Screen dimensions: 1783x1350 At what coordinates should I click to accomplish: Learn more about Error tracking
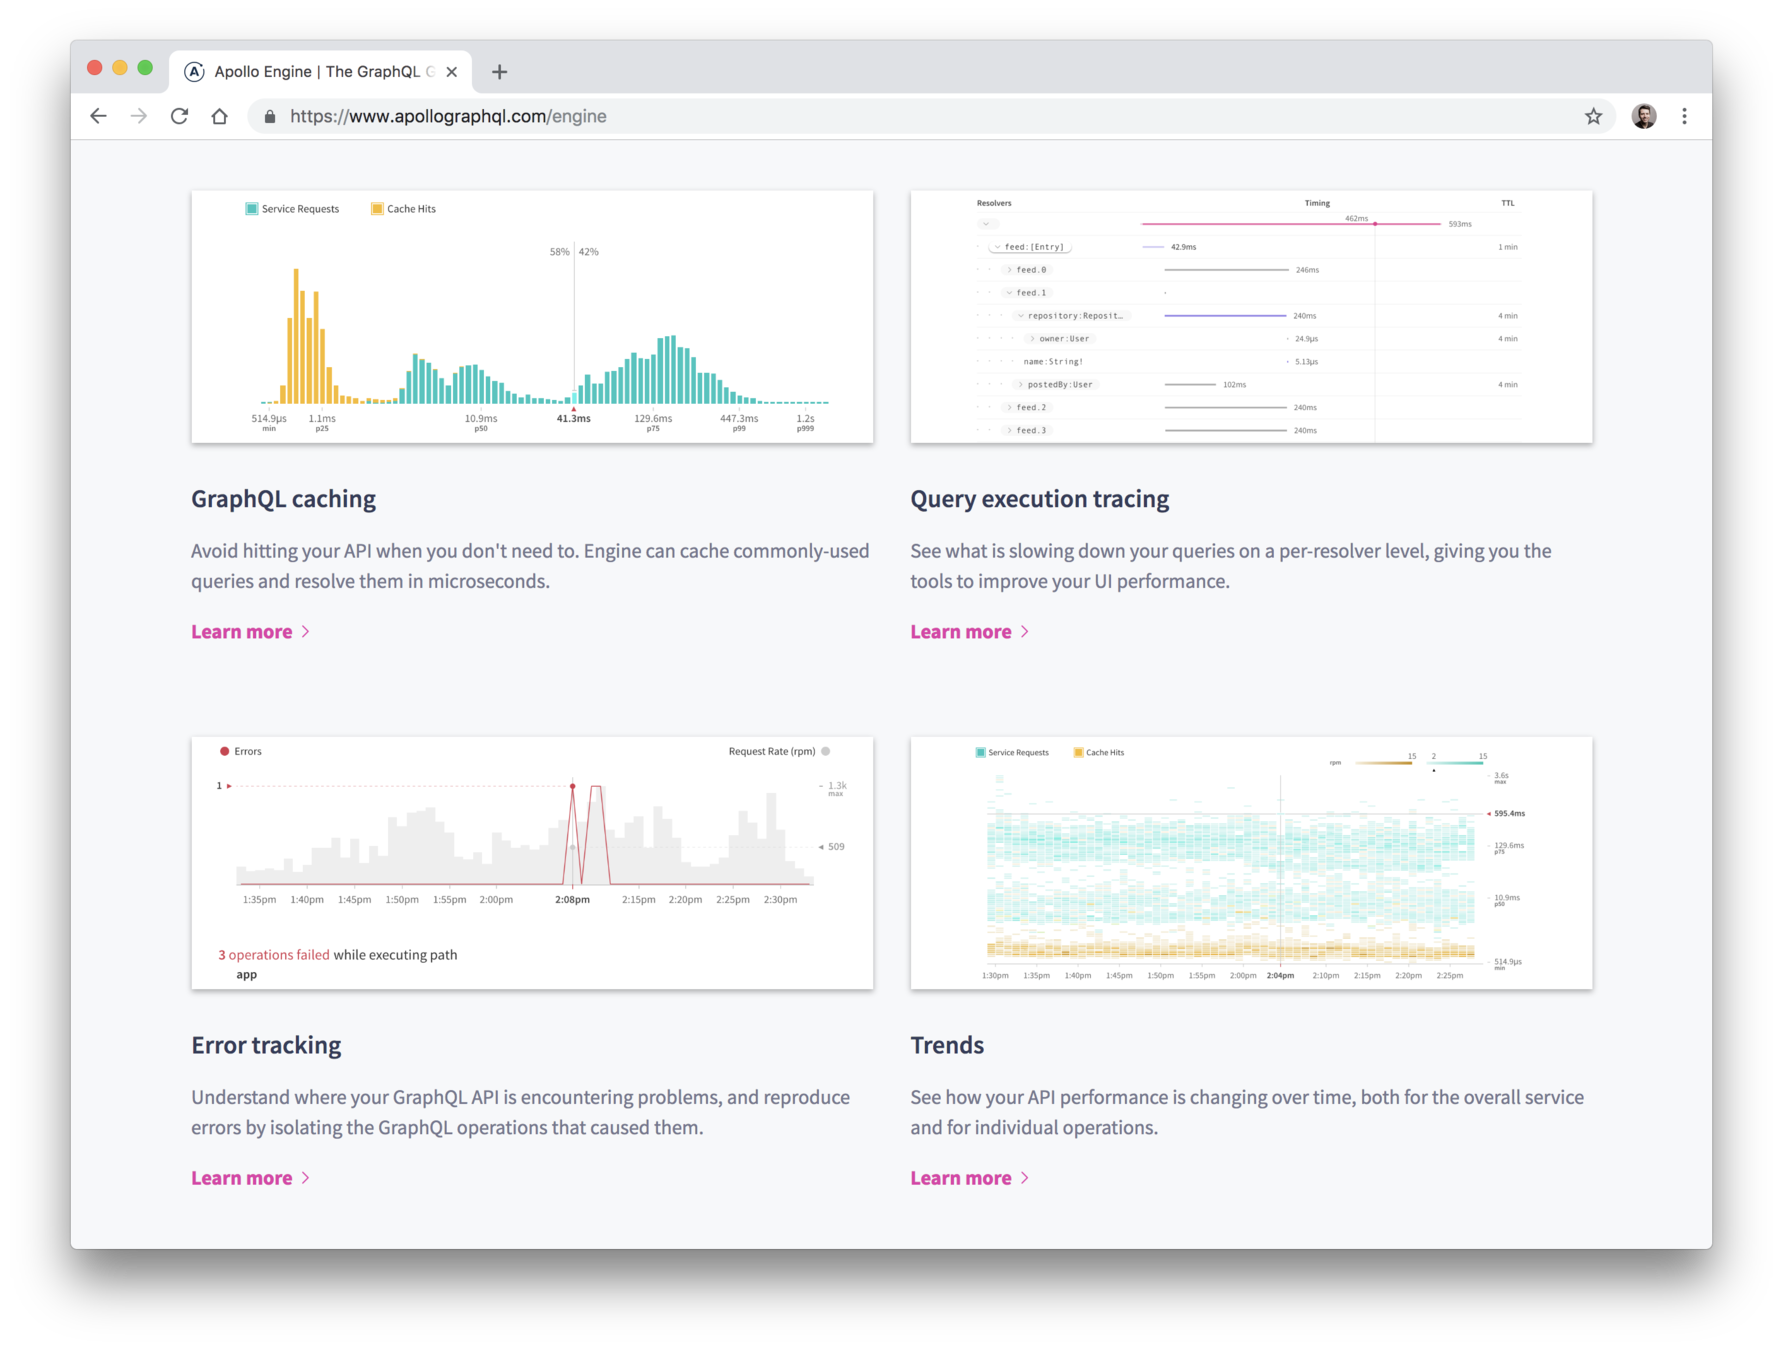coord(251,1178)
